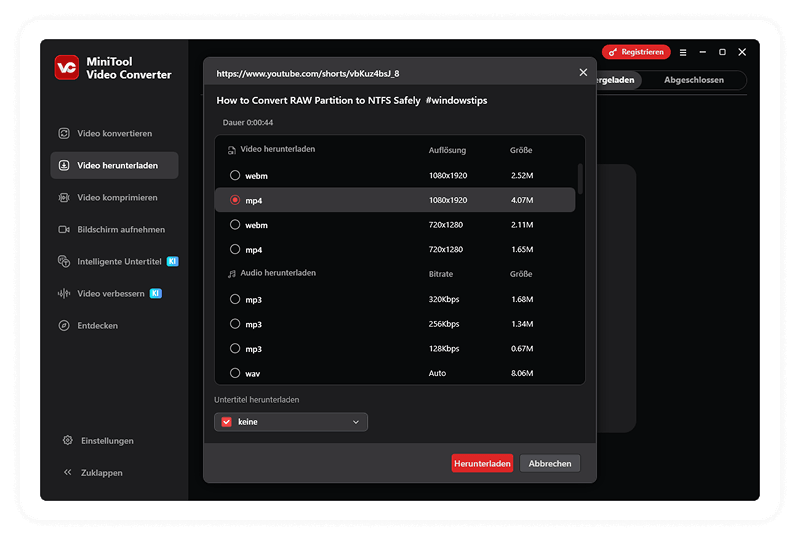Click the red Herunterladen button

tap(482, 463)
